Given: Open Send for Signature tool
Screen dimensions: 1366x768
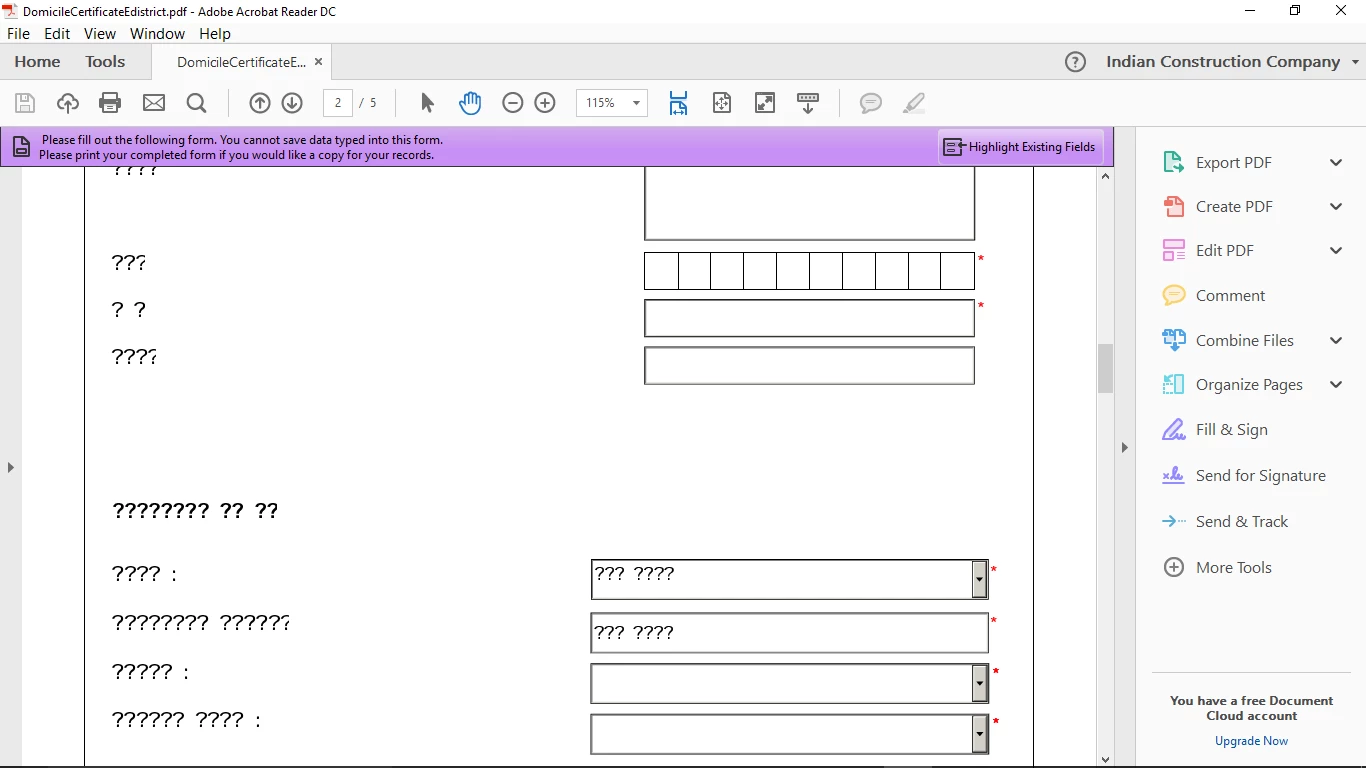Looking at the screenshot, I should coord(1260,476).
